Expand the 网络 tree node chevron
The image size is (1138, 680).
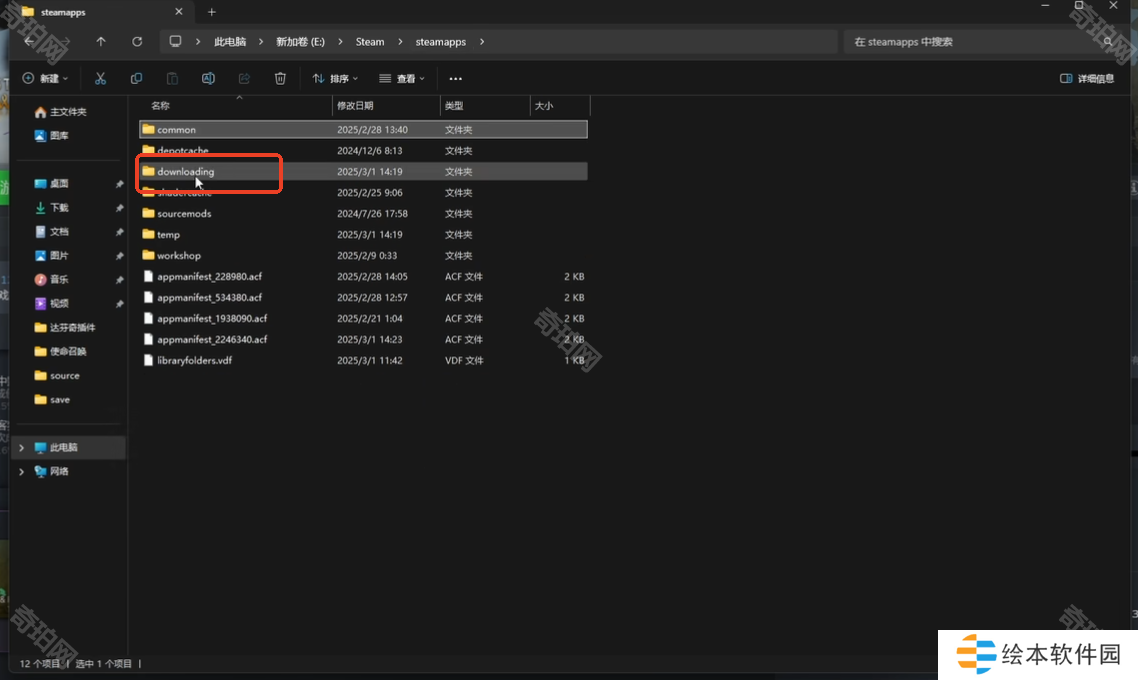click(x=21, y=472)
